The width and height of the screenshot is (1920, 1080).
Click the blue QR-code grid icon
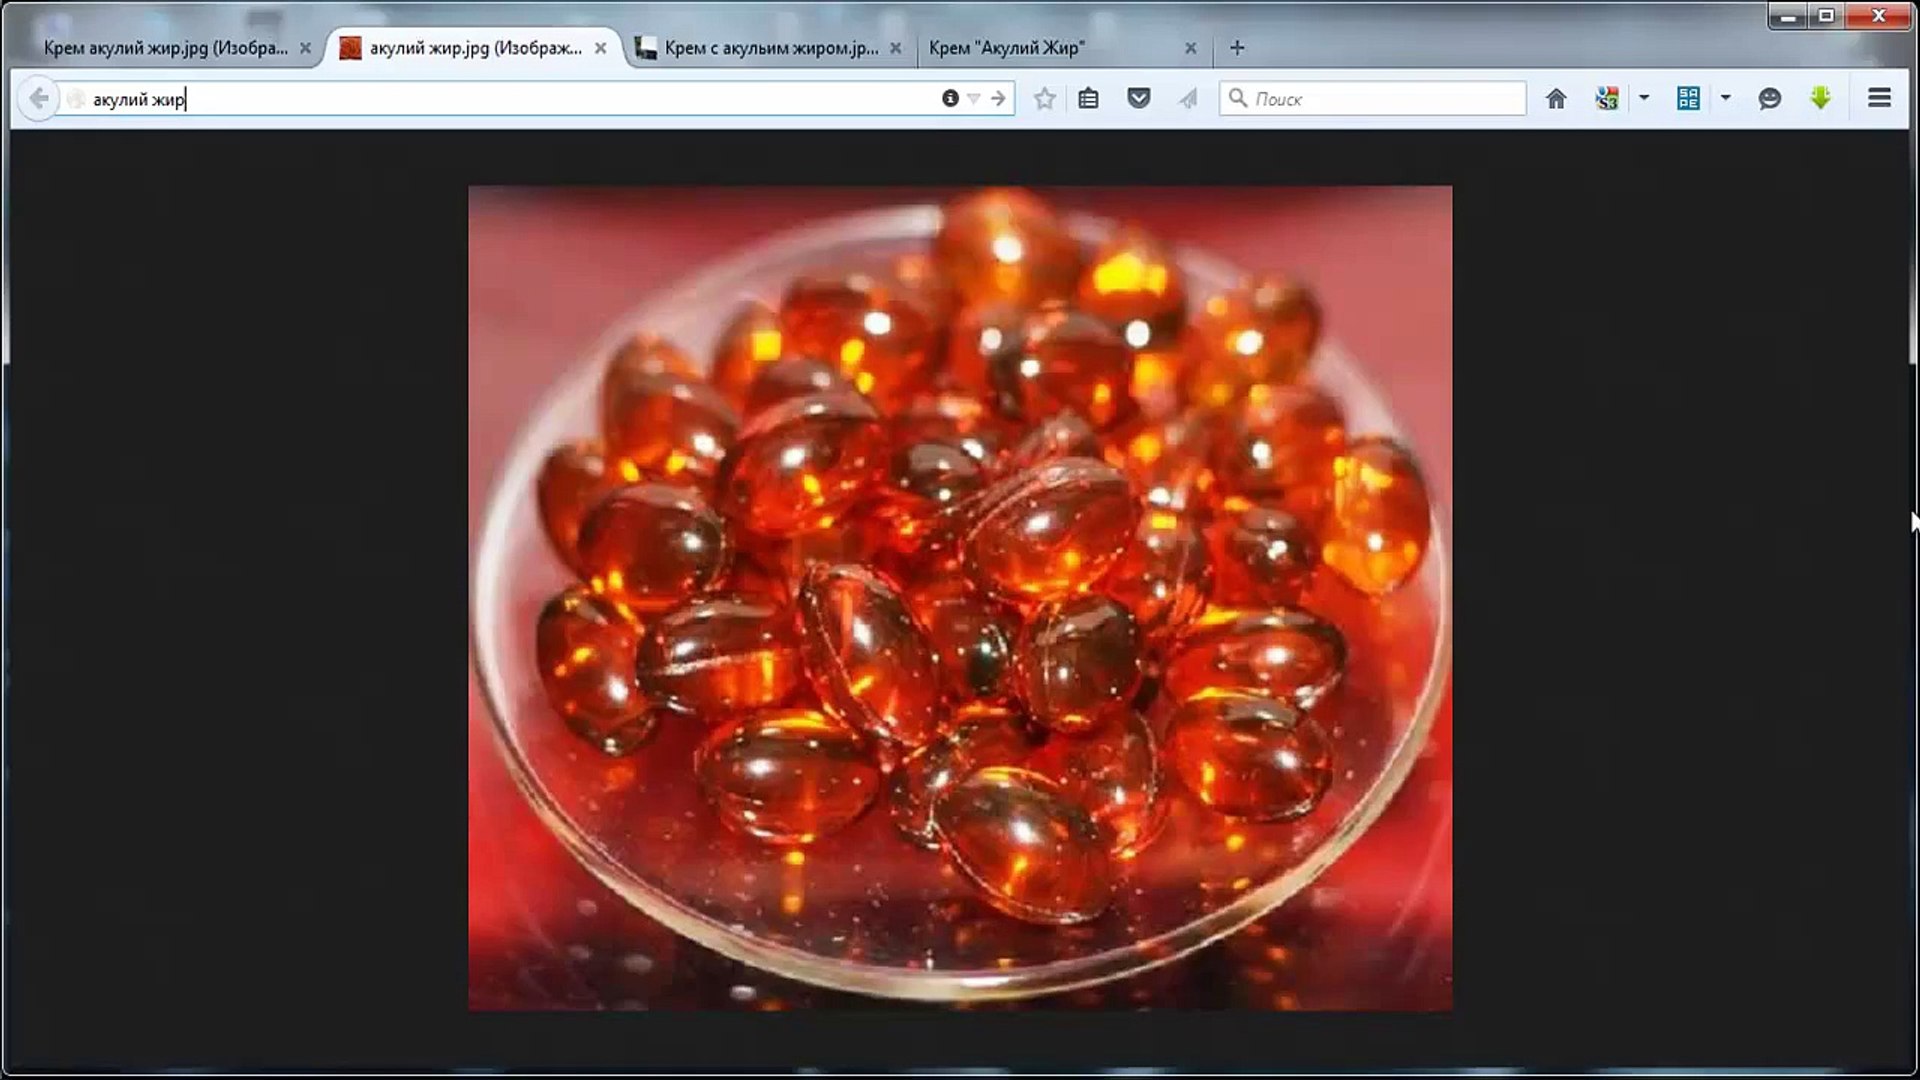click(1689, 98)
